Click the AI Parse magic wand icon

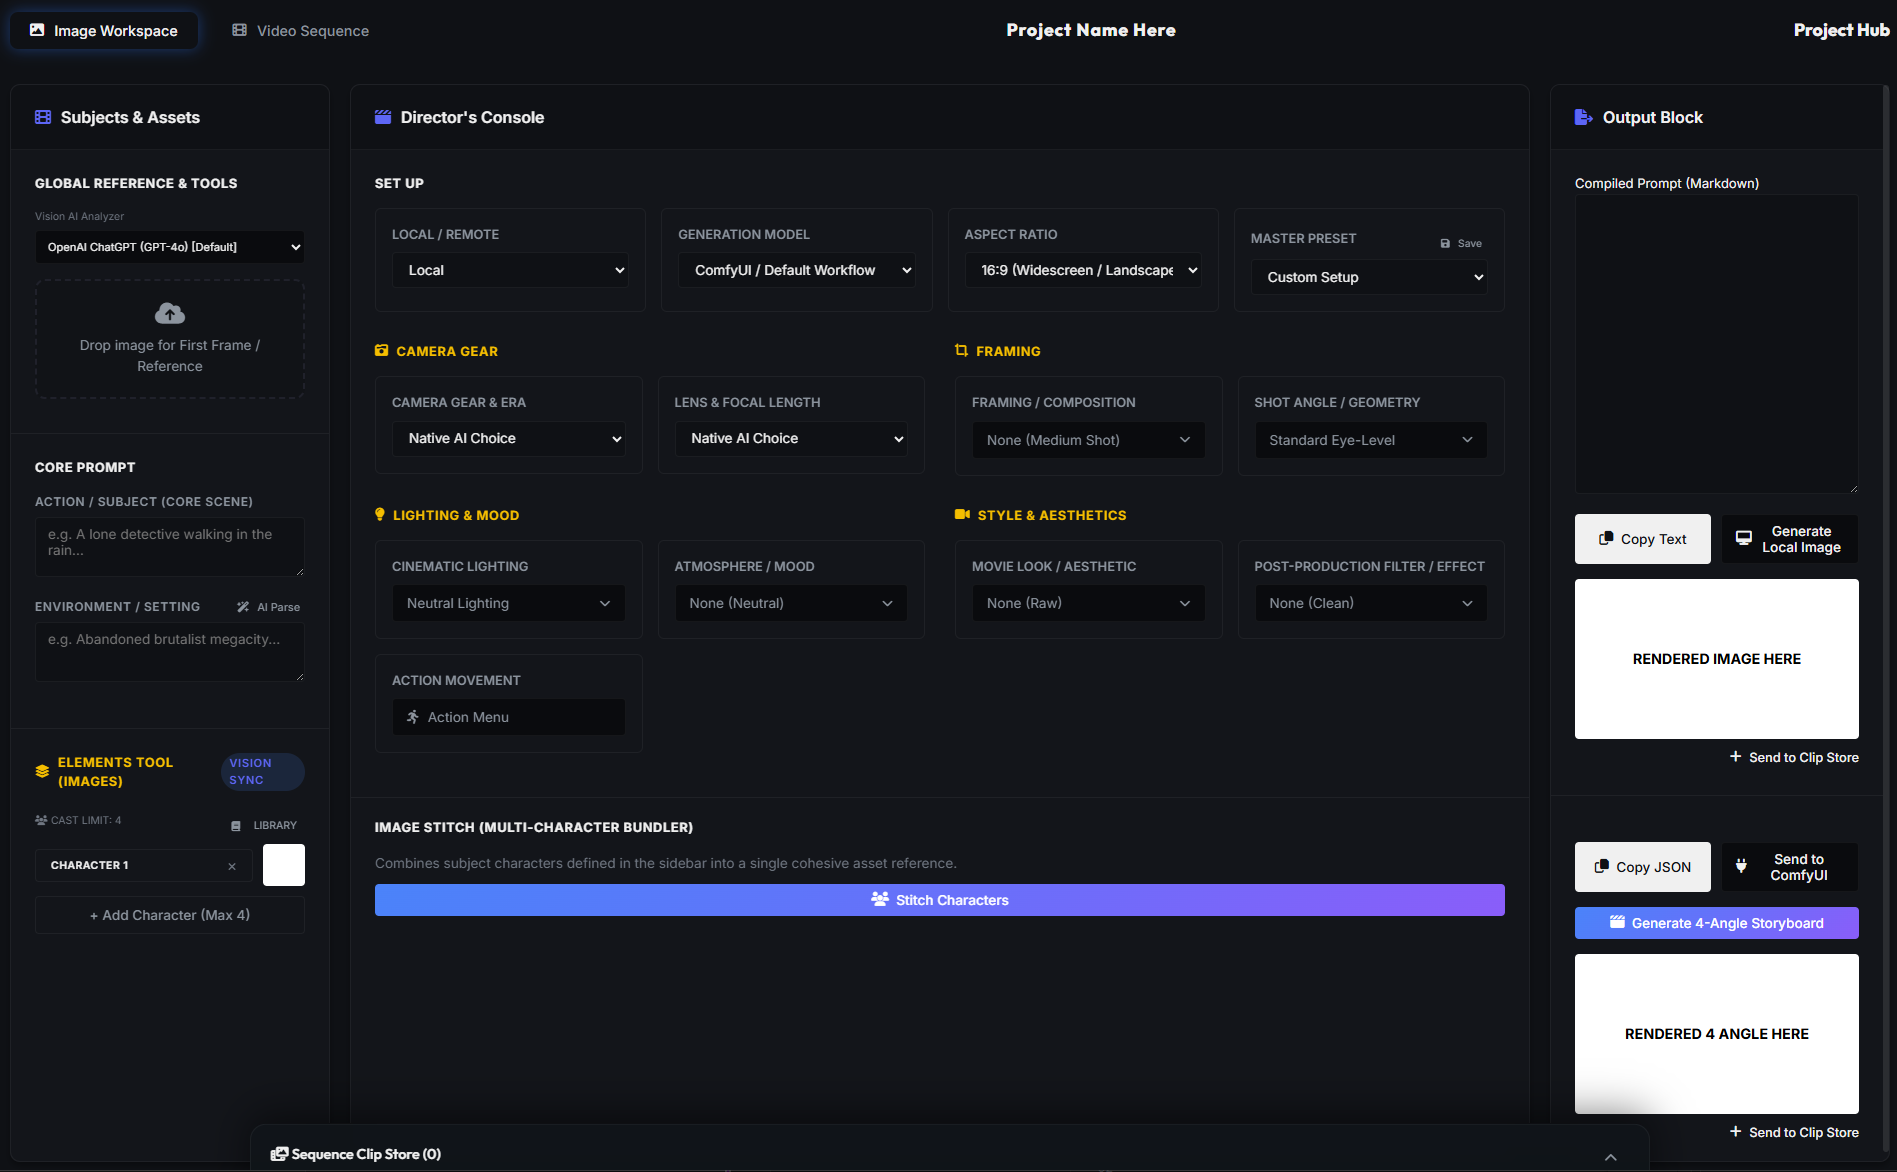click(243, 607)
